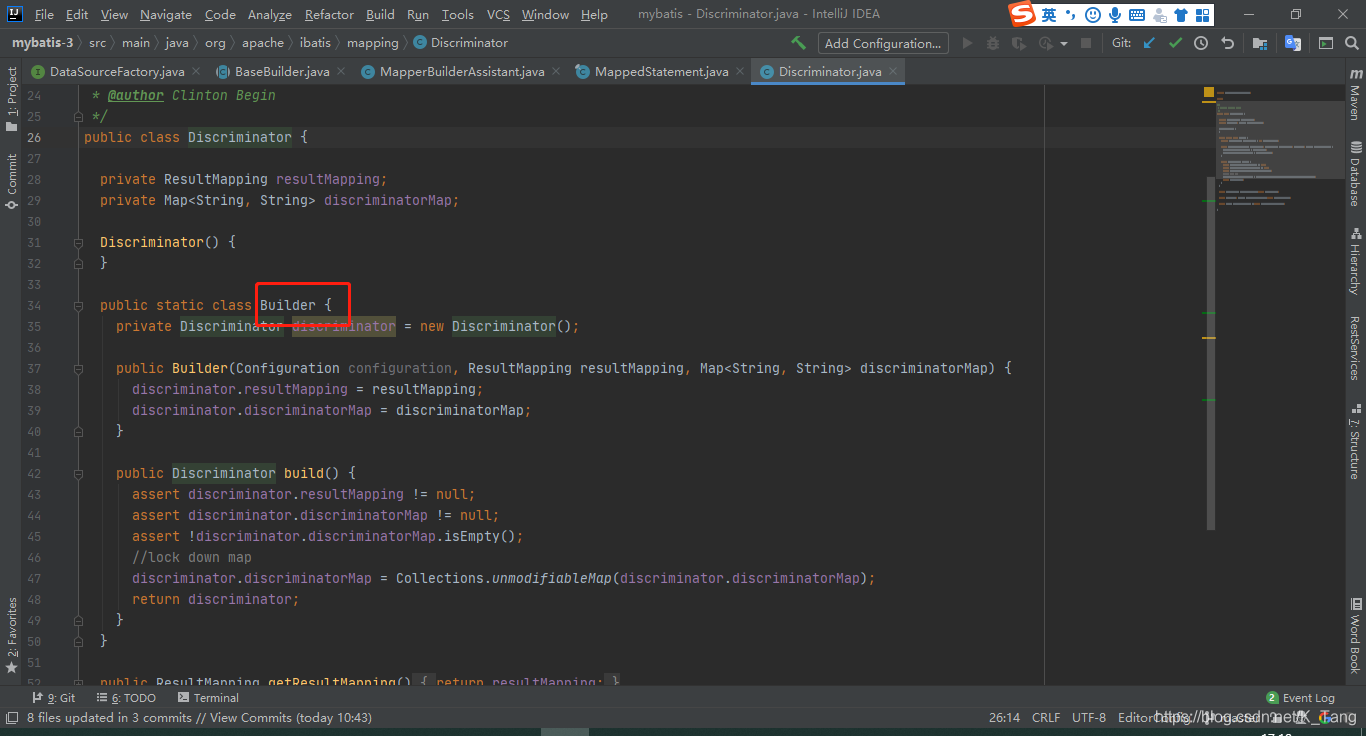Image resolution: width=1366 pixels, height=736 pixels.
Task: Open the Terminal tool window
Action: tap(208, 698)
